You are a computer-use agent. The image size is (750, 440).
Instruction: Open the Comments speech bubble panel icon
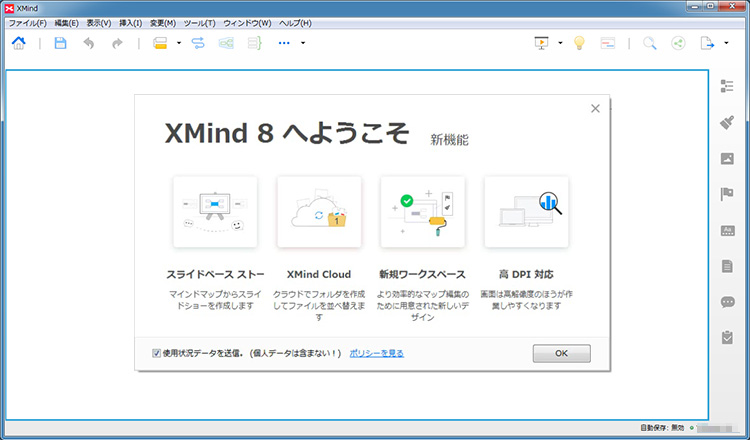tap(727, 302)
